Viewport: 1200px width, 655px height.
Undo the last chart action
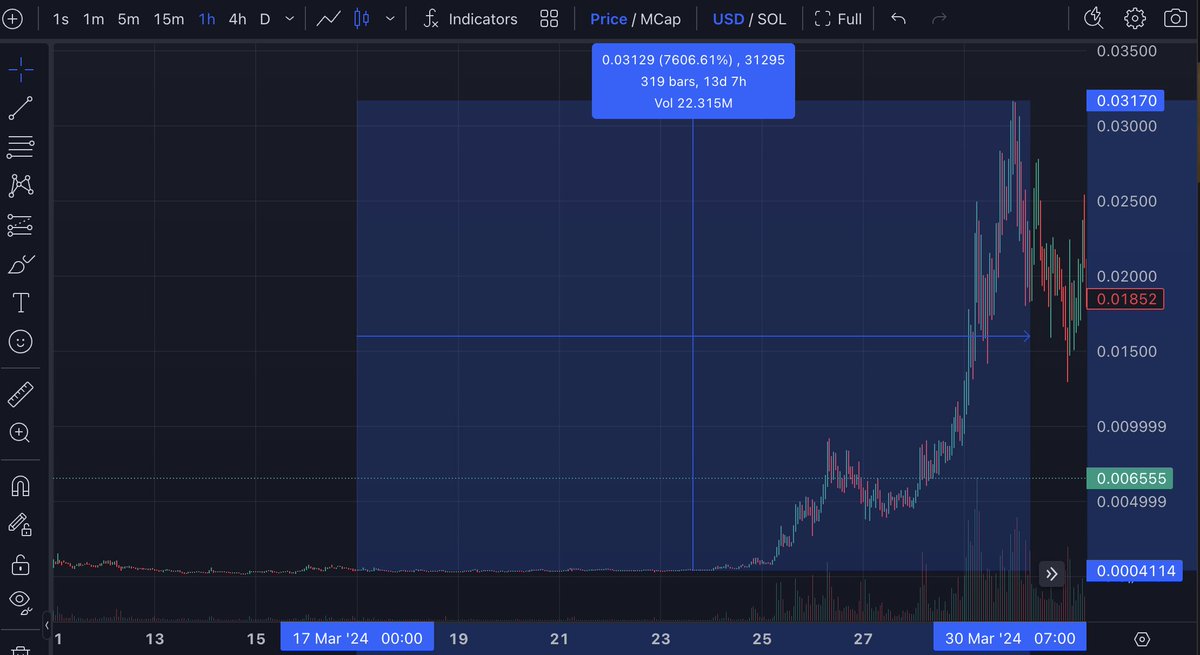coord(898,19)
